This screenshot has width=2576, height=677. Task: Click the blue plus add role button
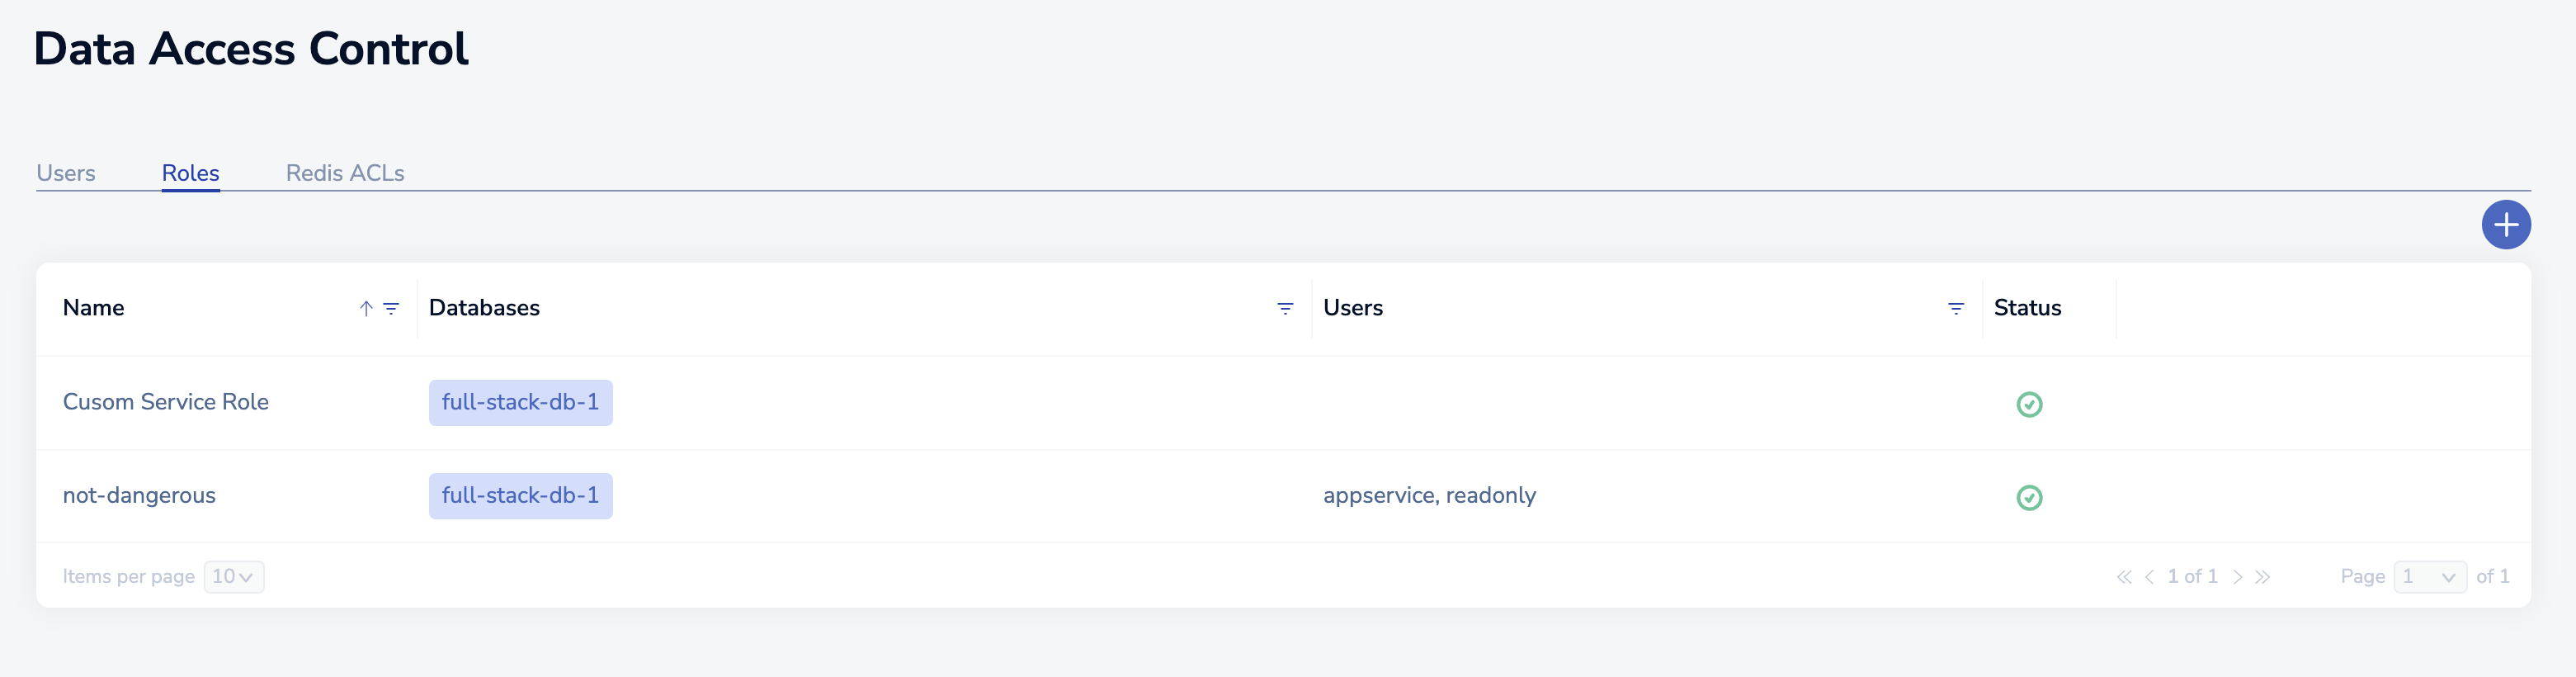pos(2505,225)
